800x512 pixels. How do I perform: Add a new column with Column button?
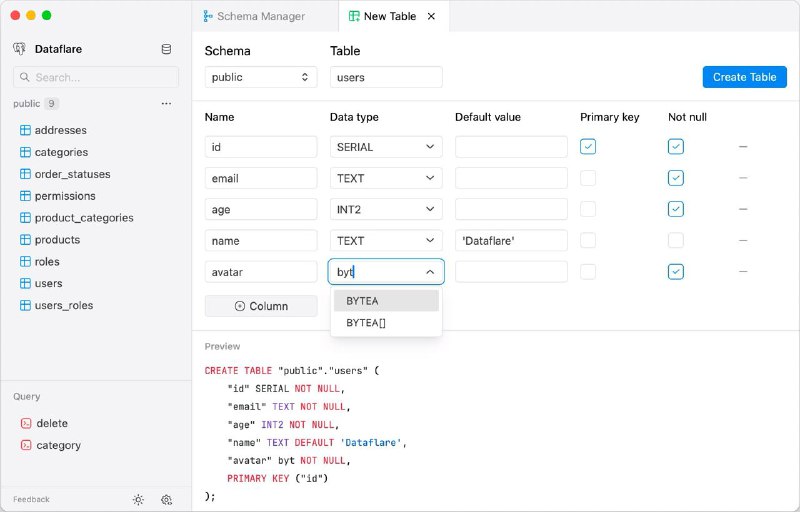261,306
